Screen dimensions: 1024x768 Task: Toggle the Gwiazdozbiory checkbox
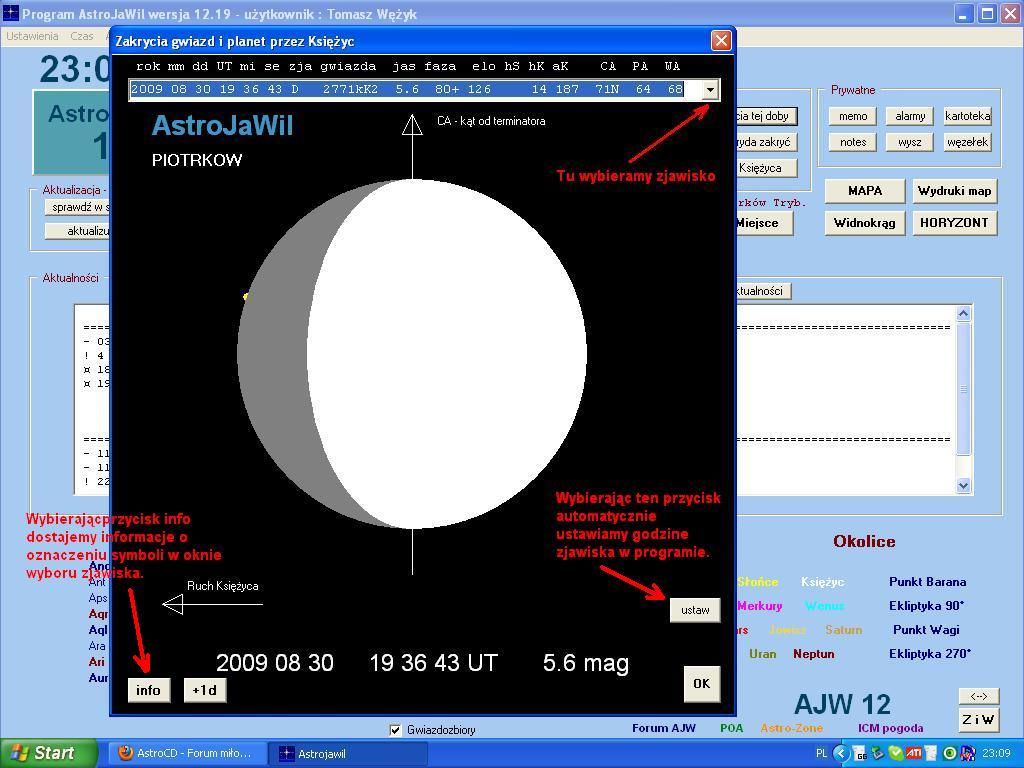click(x=395, y=729)
